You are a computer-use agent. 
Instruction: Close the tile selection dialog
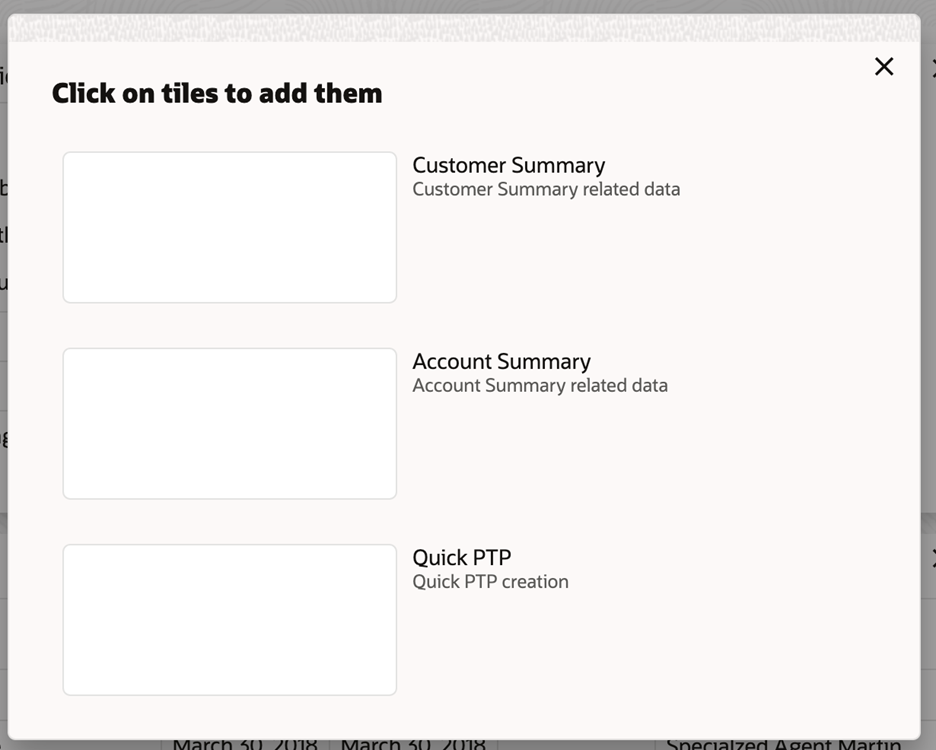click(884, 67)
